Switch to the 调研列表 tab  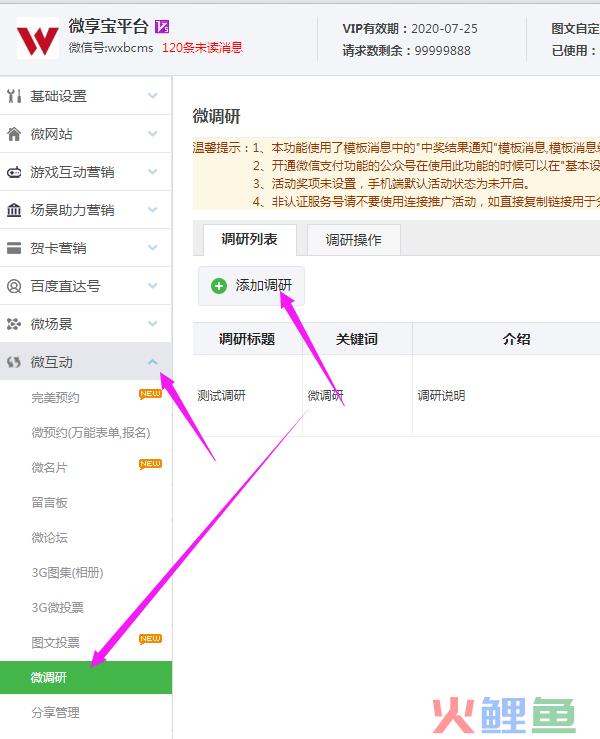pos(249,240)
